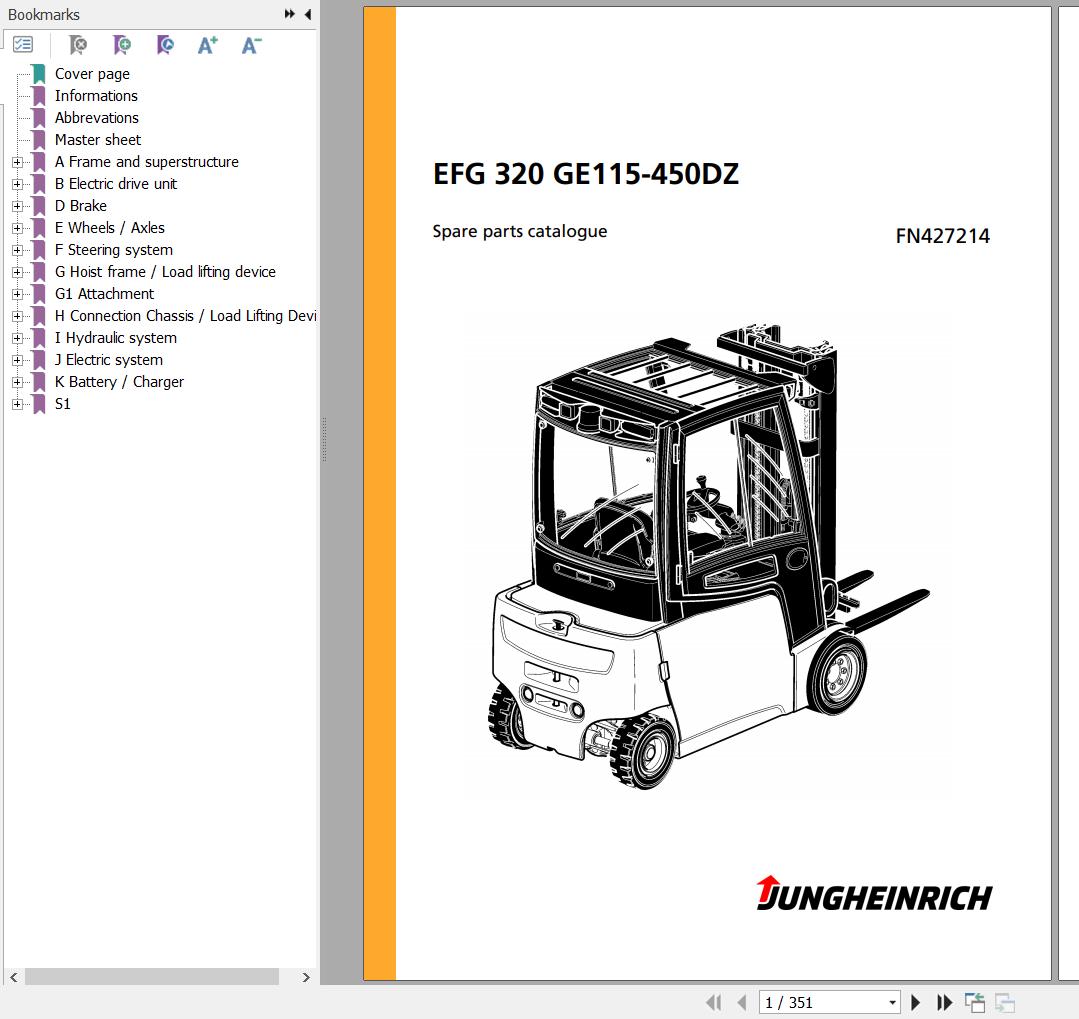Select K Battery / Charger bookmark text
Image resolution: width=1079 pixels, height=1019 pixels.
coord(119,382)
